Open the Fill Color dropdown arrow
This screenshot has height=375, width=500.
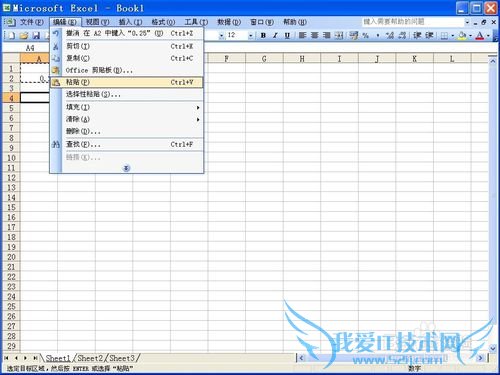click(470, 35)
